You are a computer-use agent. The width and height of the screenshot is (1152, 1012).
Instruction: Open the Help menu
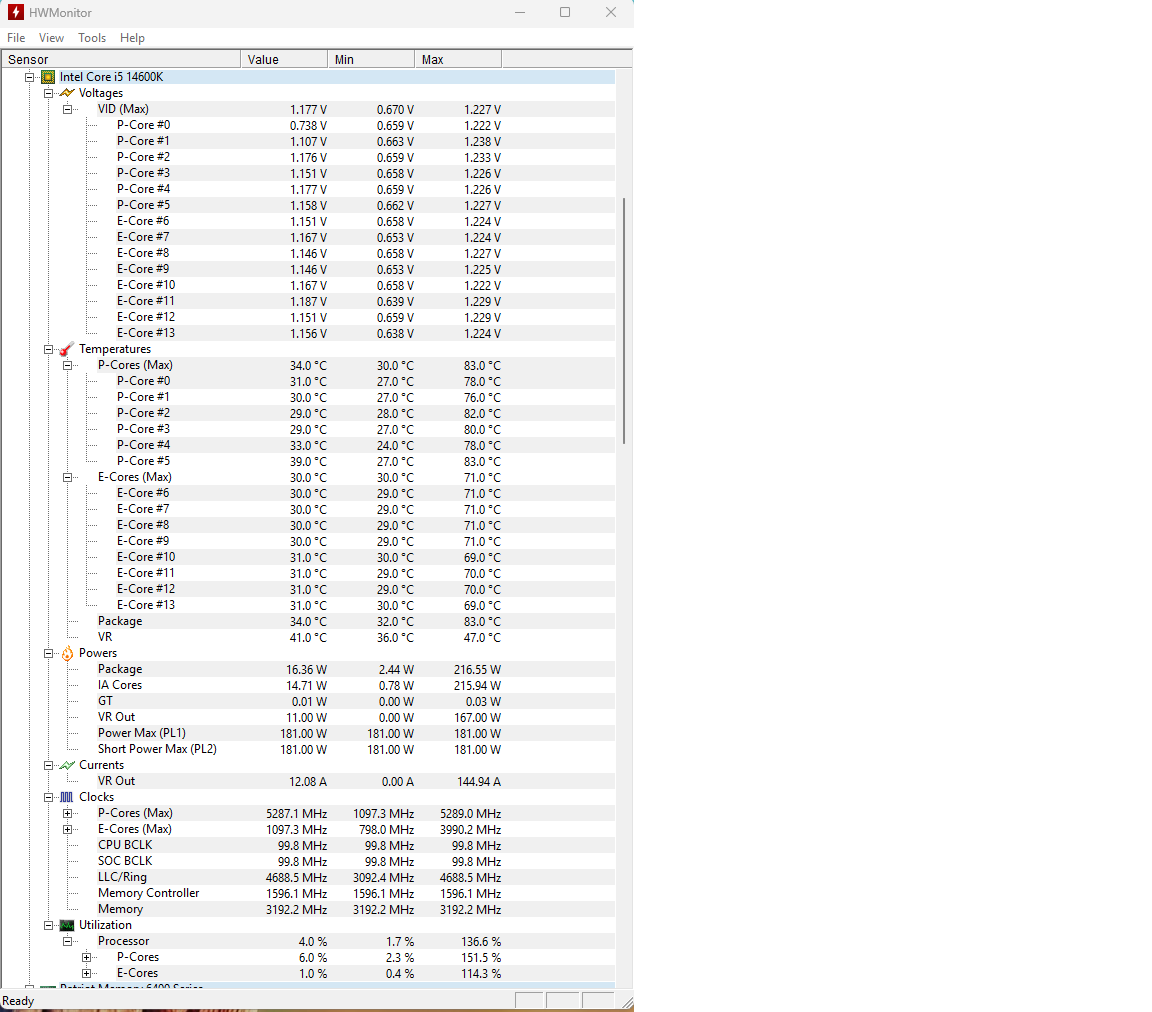[x=132, y=38]
